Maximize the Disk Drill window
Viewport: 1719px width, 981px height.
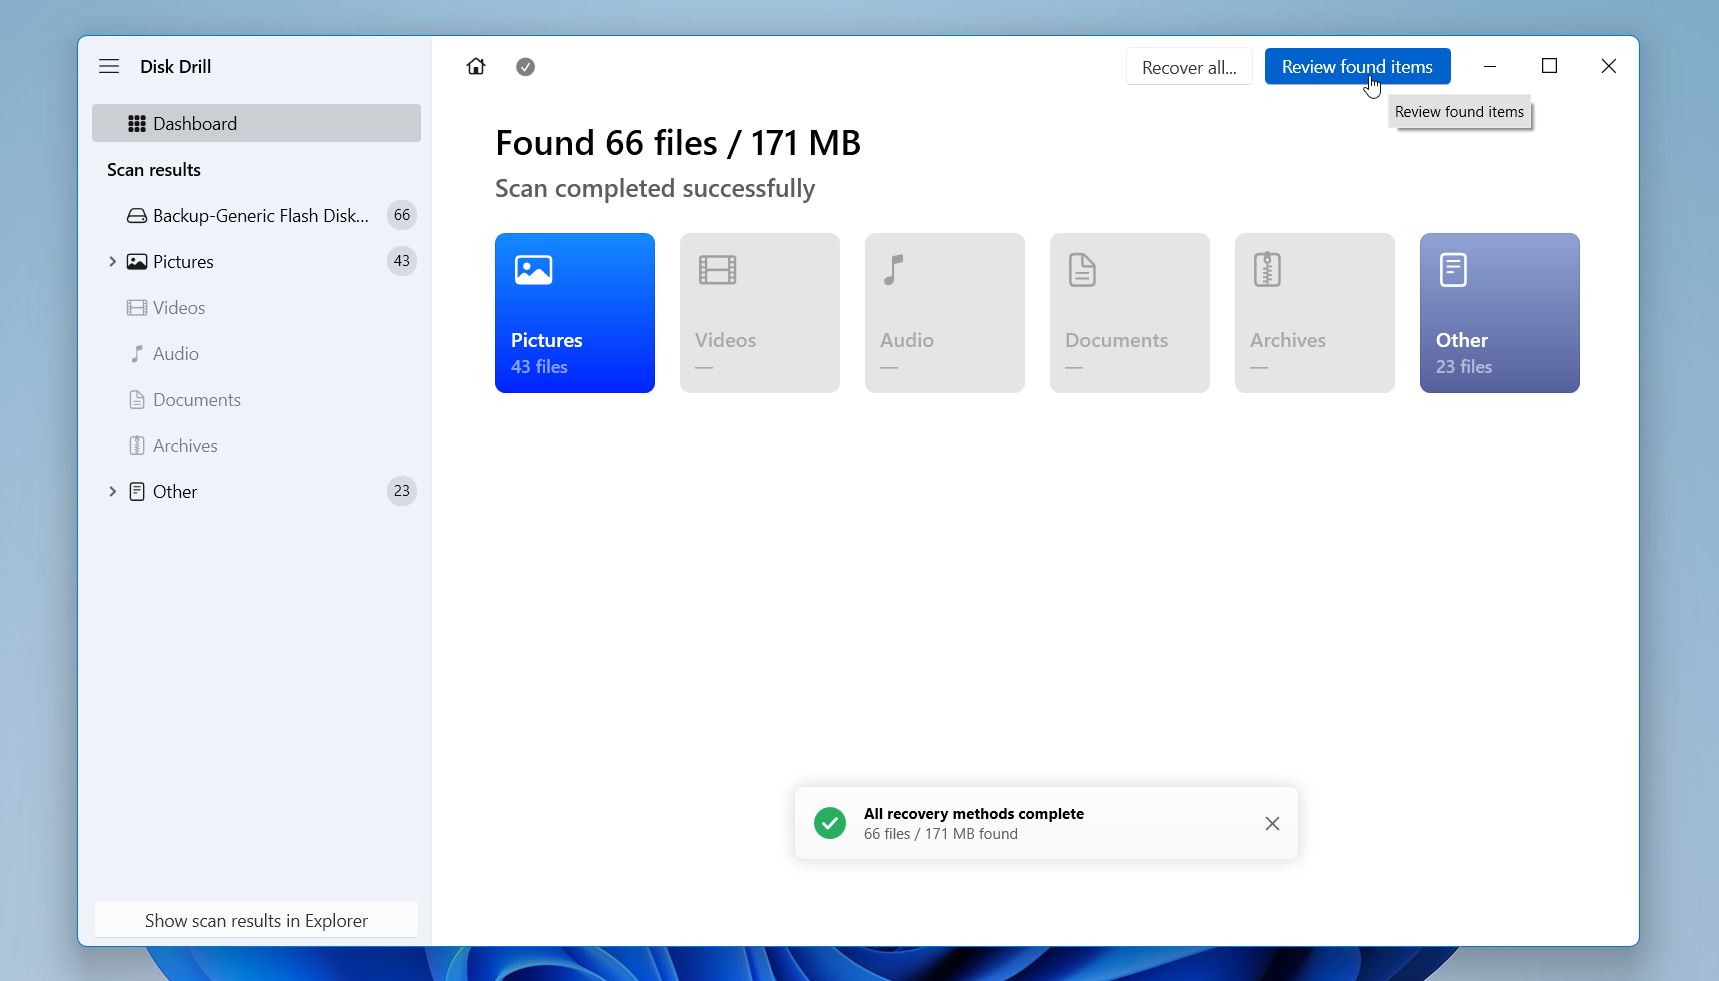[1550, 66]
